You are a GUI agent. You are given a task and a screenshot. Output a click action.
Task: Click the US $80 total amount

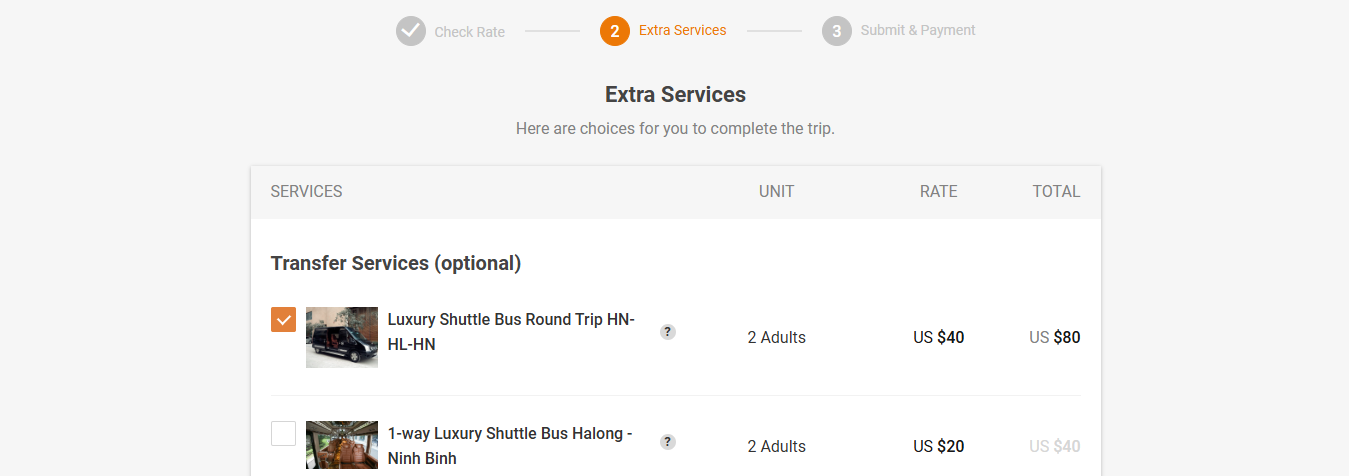tap(1054, 337)
